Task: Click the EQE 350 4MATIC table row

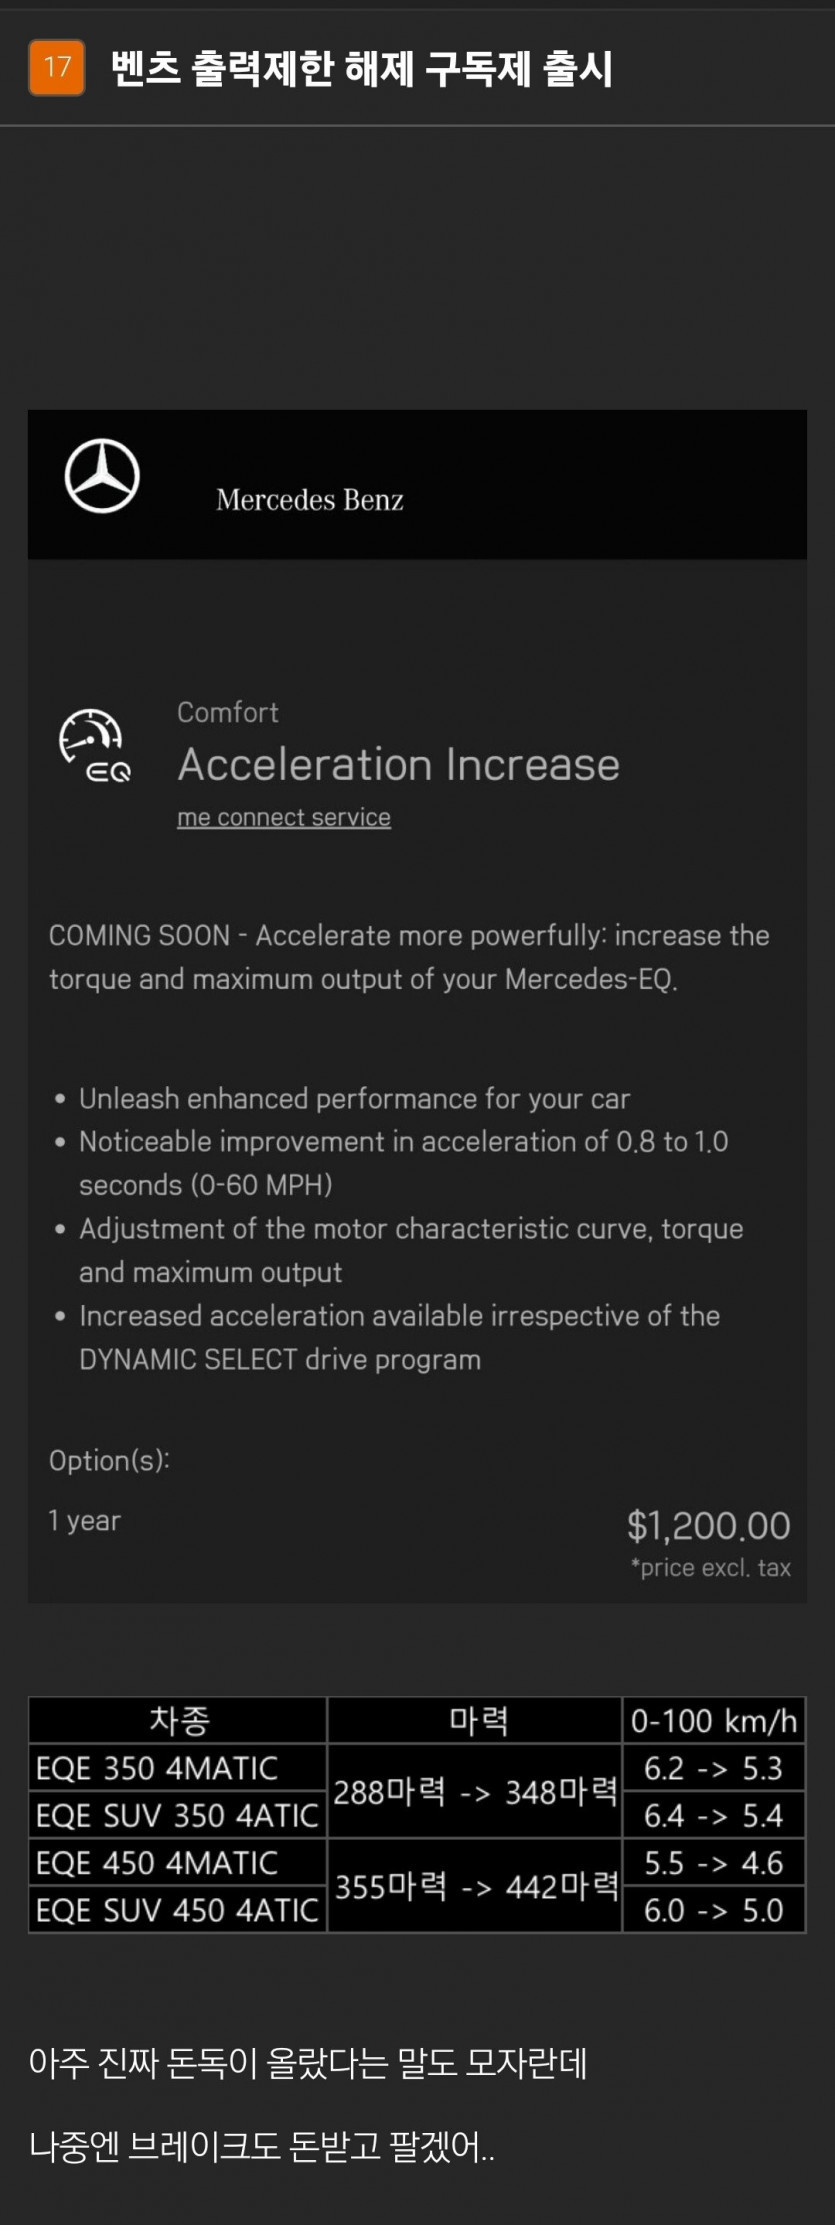Action: 157,1768
